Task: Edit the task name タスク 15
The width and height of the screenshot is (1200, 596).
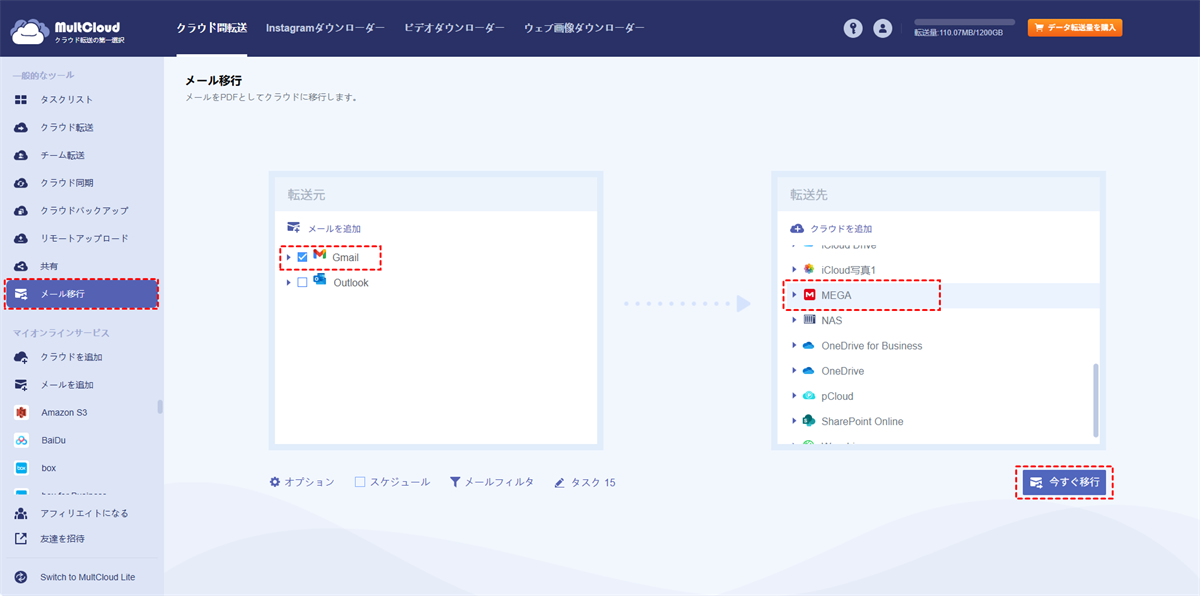Action: [585, 482]
